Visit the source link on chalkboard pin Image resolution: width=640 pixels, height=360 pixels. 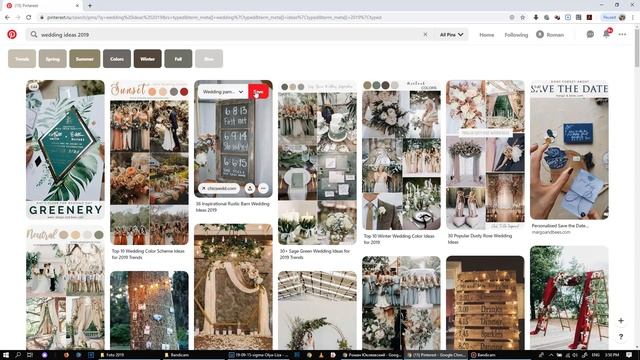click(219, 188)
